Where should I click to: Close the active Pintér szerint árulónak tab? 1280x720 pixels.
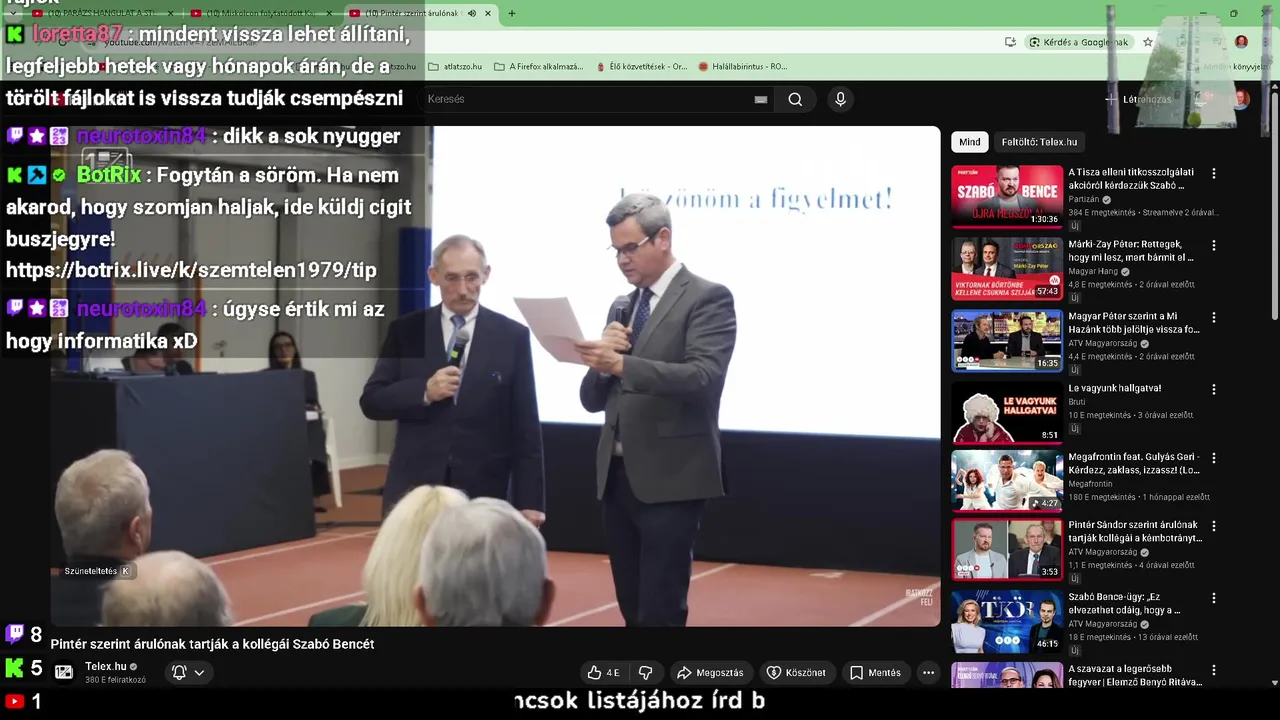tap(488, 13)
